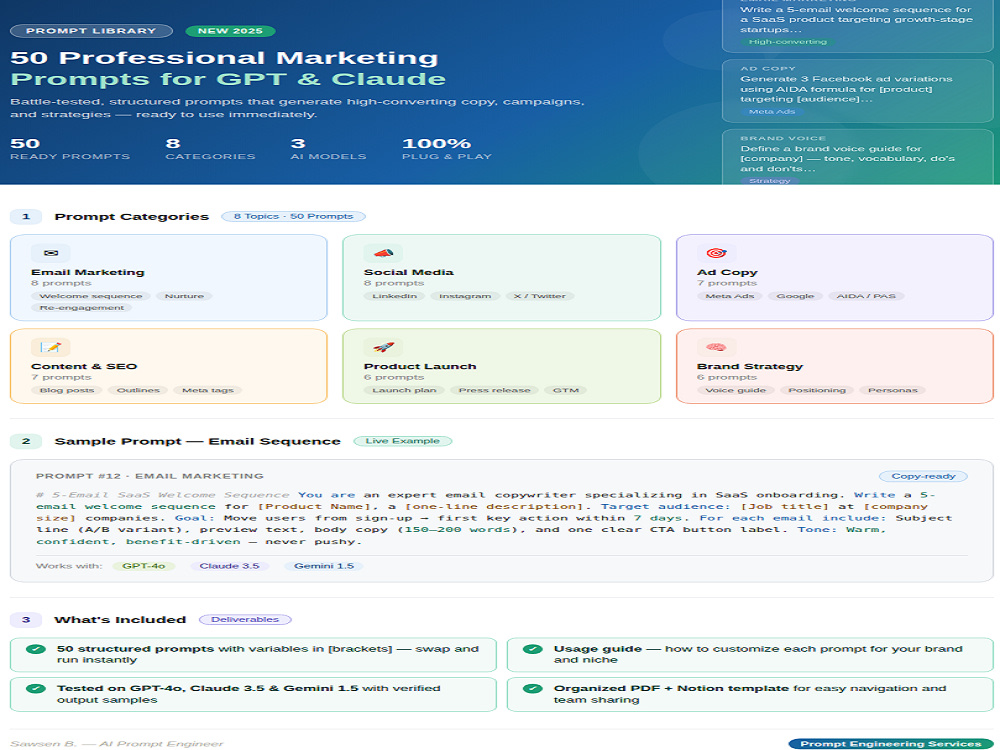Open the BRAND VOICE preview card in header
This screenshot has width=1000, height=750.
pyautogui.click(x=857, y=158)
